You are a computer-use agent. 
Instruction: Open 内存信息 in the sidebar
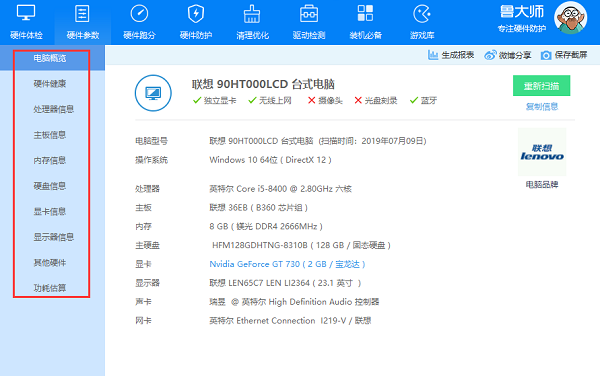[x=50, y=160]
